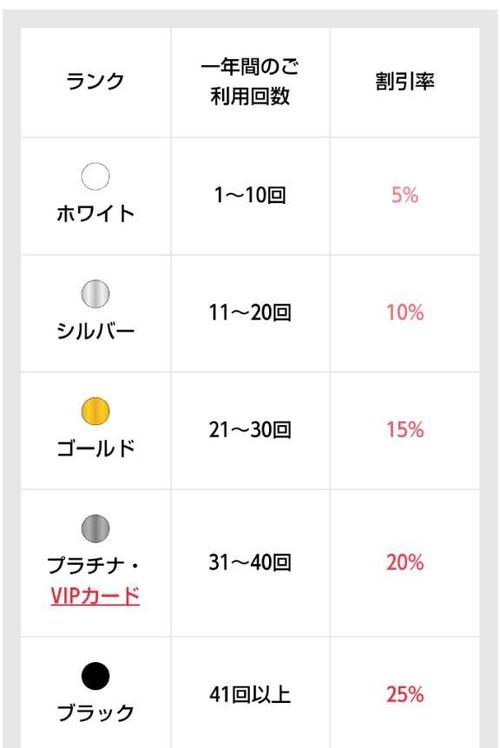Click the 15% discount value
Image resolution: width=500 pixels, height=748 pixels.
(x=405, y=429)
